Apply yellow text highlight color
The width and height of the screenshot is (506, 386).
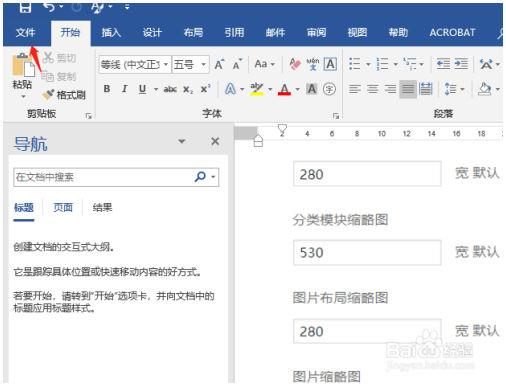[x=257, y=89]
